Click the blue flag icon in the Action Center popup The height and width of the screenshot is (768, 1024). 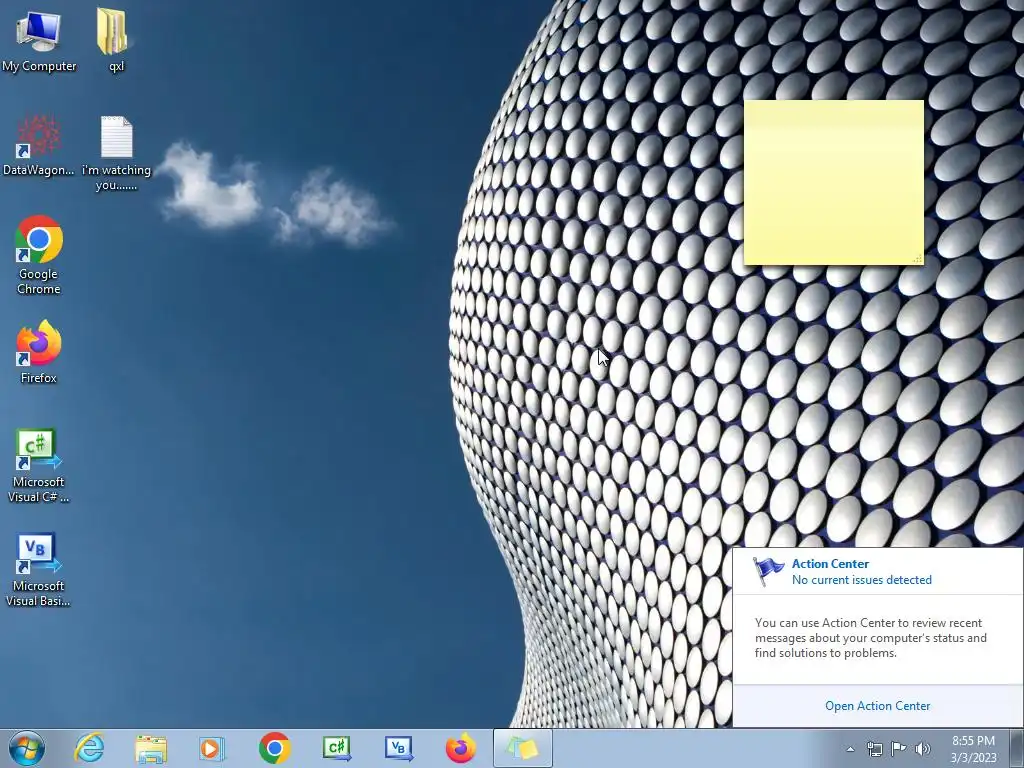click(x=768, y=571)
